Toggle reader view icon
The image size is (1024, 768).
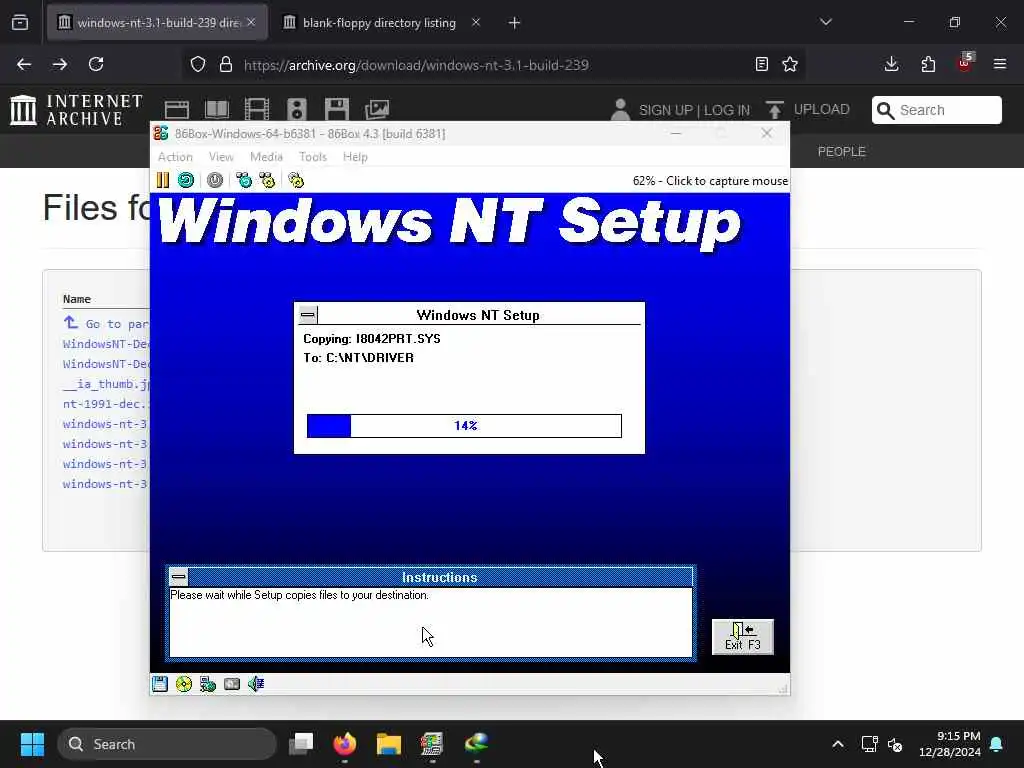(761, 64)
